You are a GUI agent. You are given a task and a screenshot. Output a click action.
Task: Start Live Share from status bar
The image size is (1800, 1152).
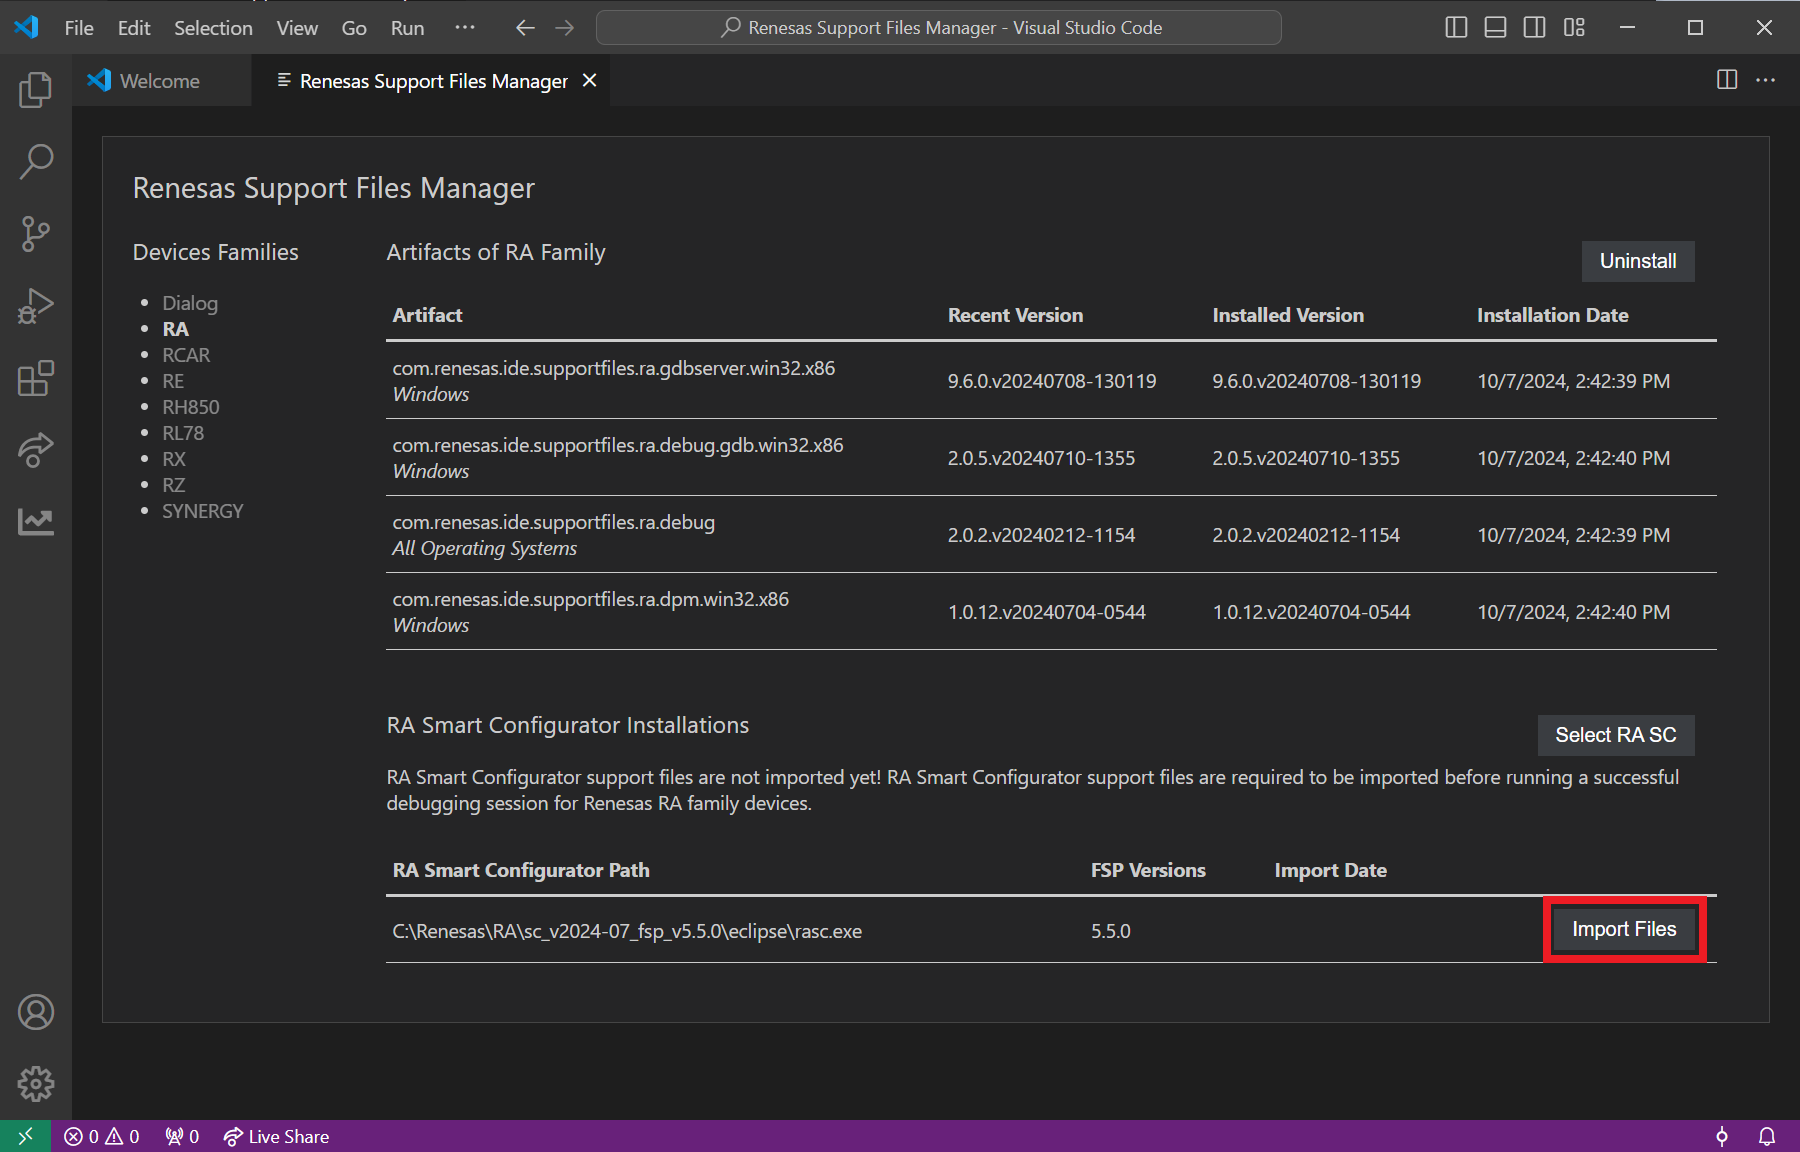click(276, 1136)
